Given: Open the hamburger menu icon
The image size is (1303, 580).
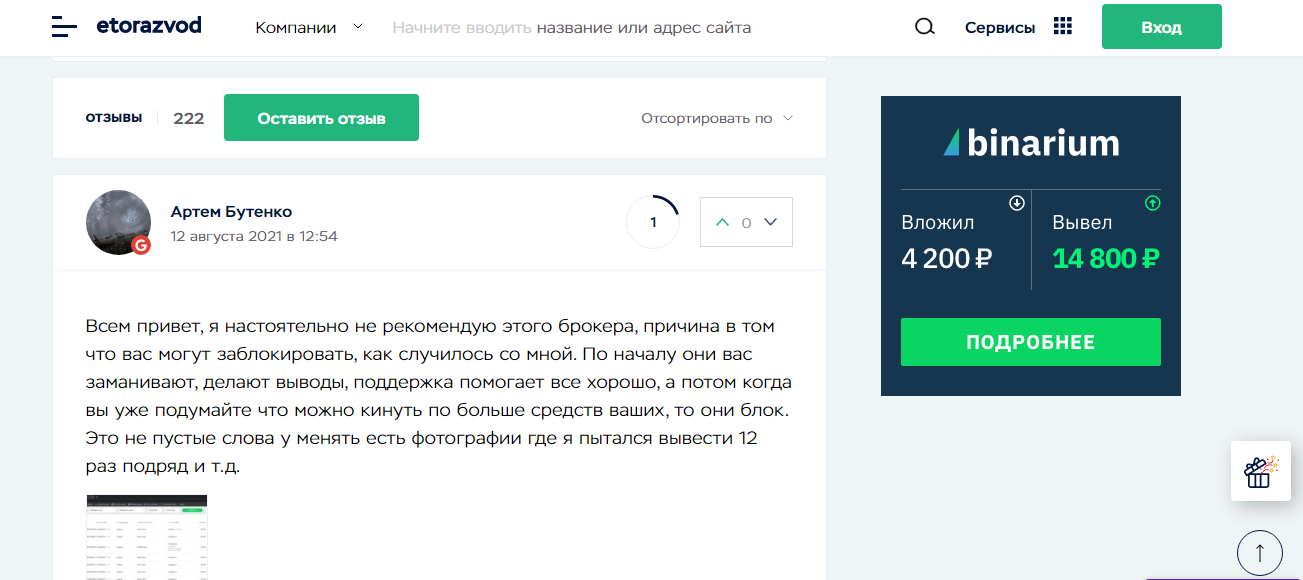Looking at the screenshot, I should coord(64,27).
